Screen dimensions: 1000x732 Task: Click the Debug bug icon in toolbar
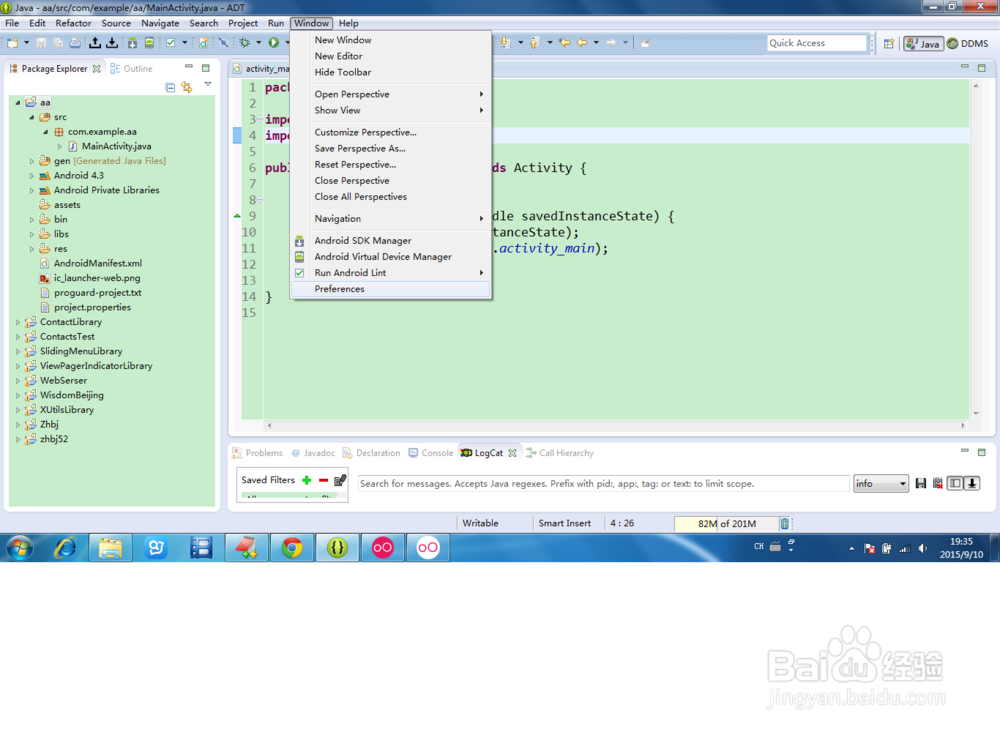tap(244, 43)
